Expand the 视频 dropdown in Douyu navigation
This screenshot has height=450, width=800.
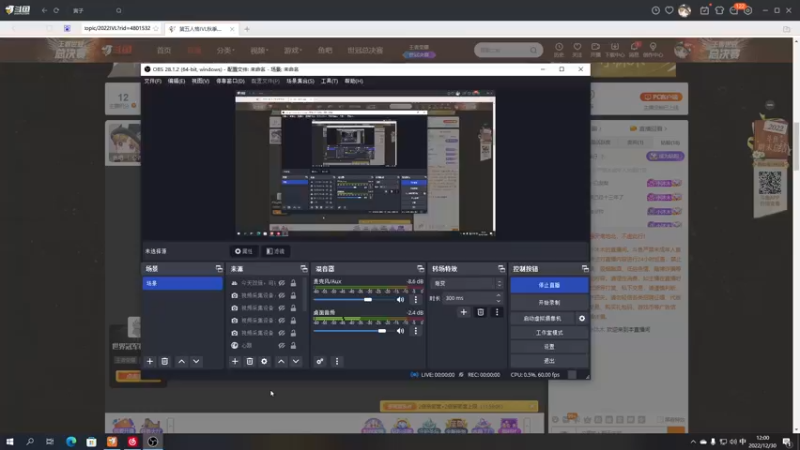click(259, 50)
